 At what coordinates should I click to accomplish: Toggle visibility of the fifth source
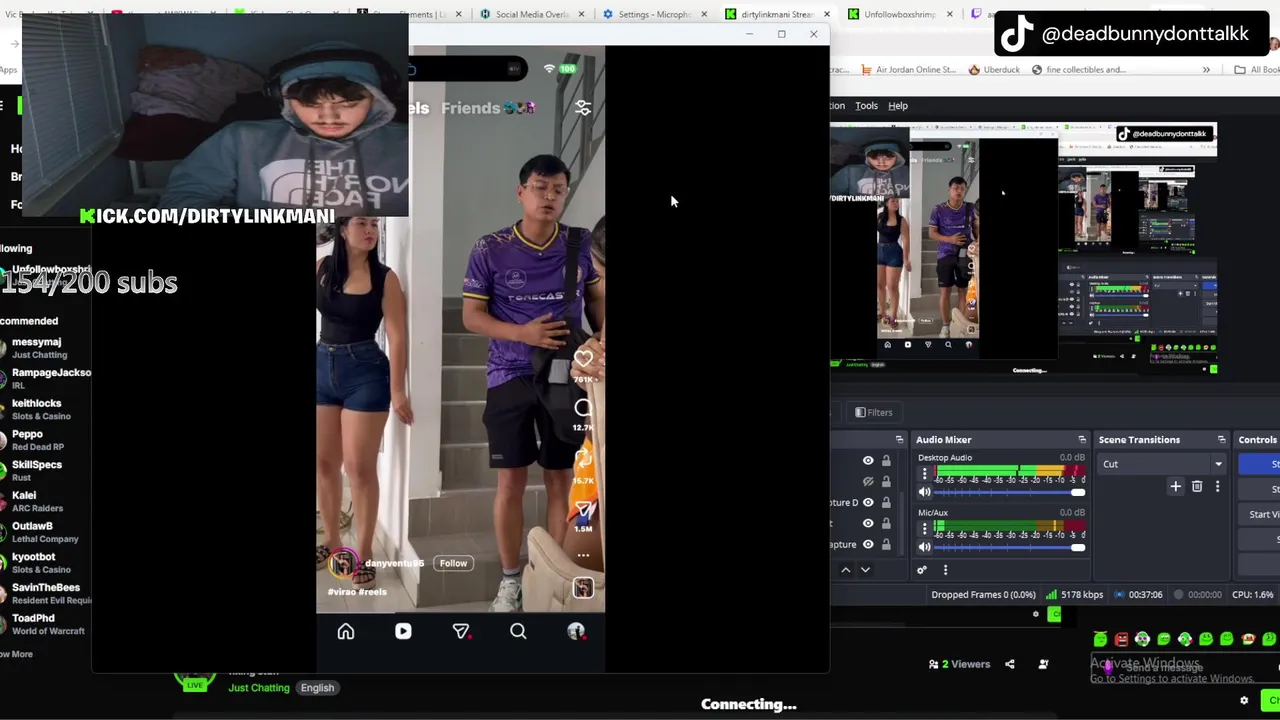point(868,544)
